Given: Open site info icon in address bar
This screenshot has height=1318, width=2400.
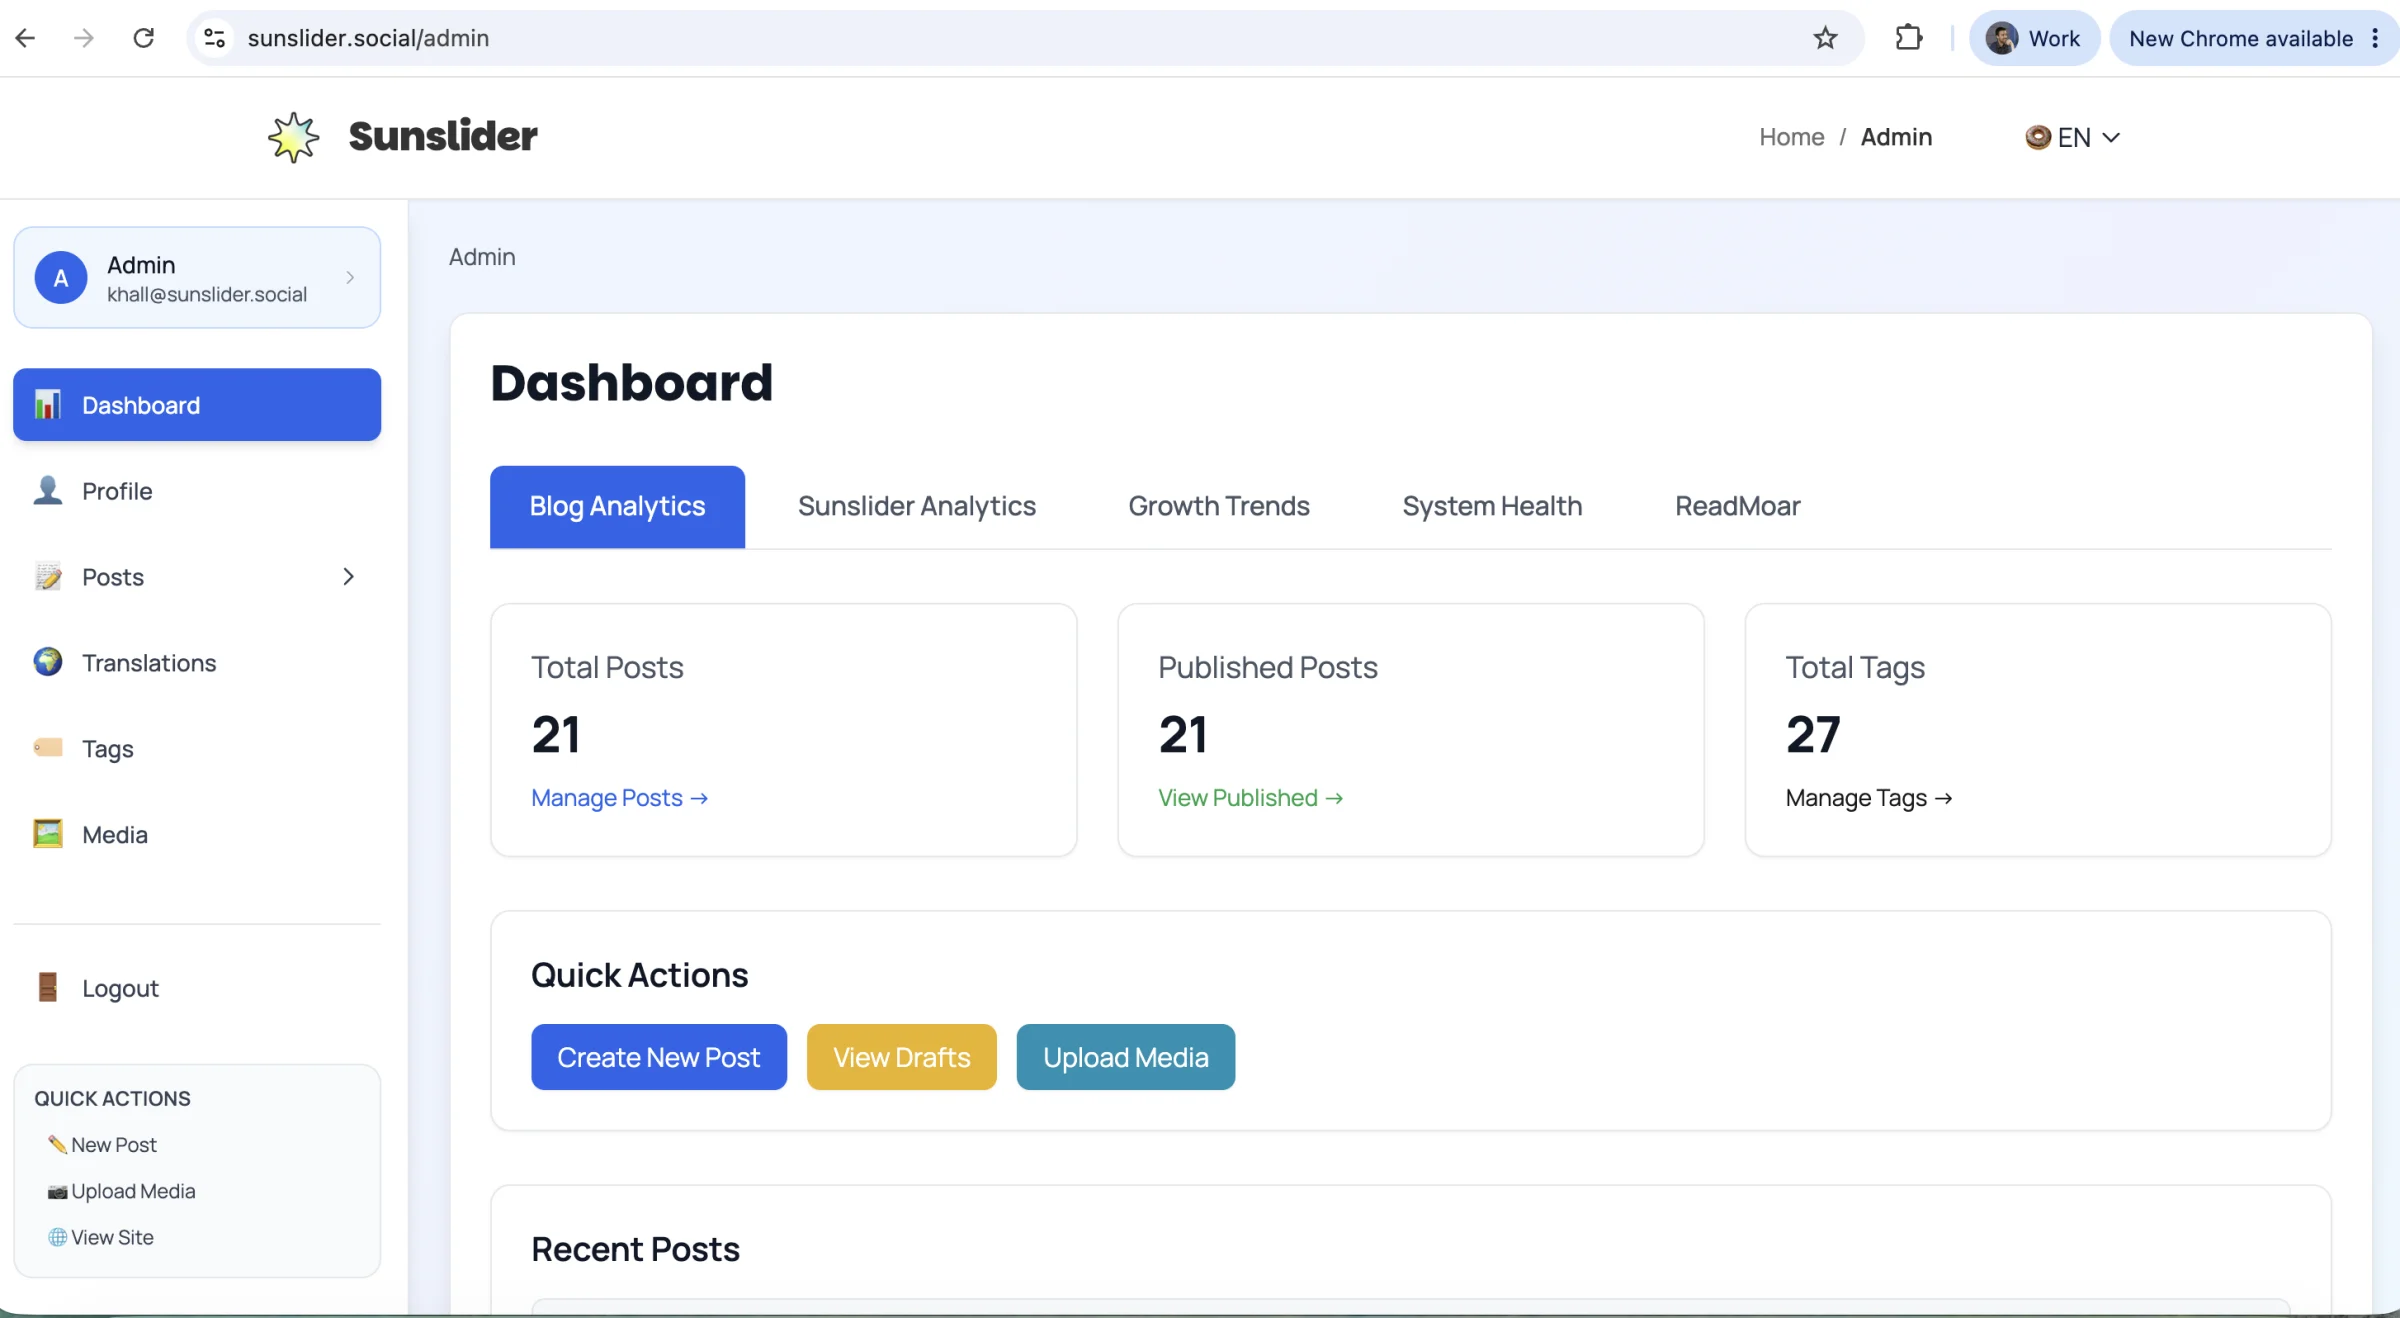Looking at the screenshot, I should (214, 38).
